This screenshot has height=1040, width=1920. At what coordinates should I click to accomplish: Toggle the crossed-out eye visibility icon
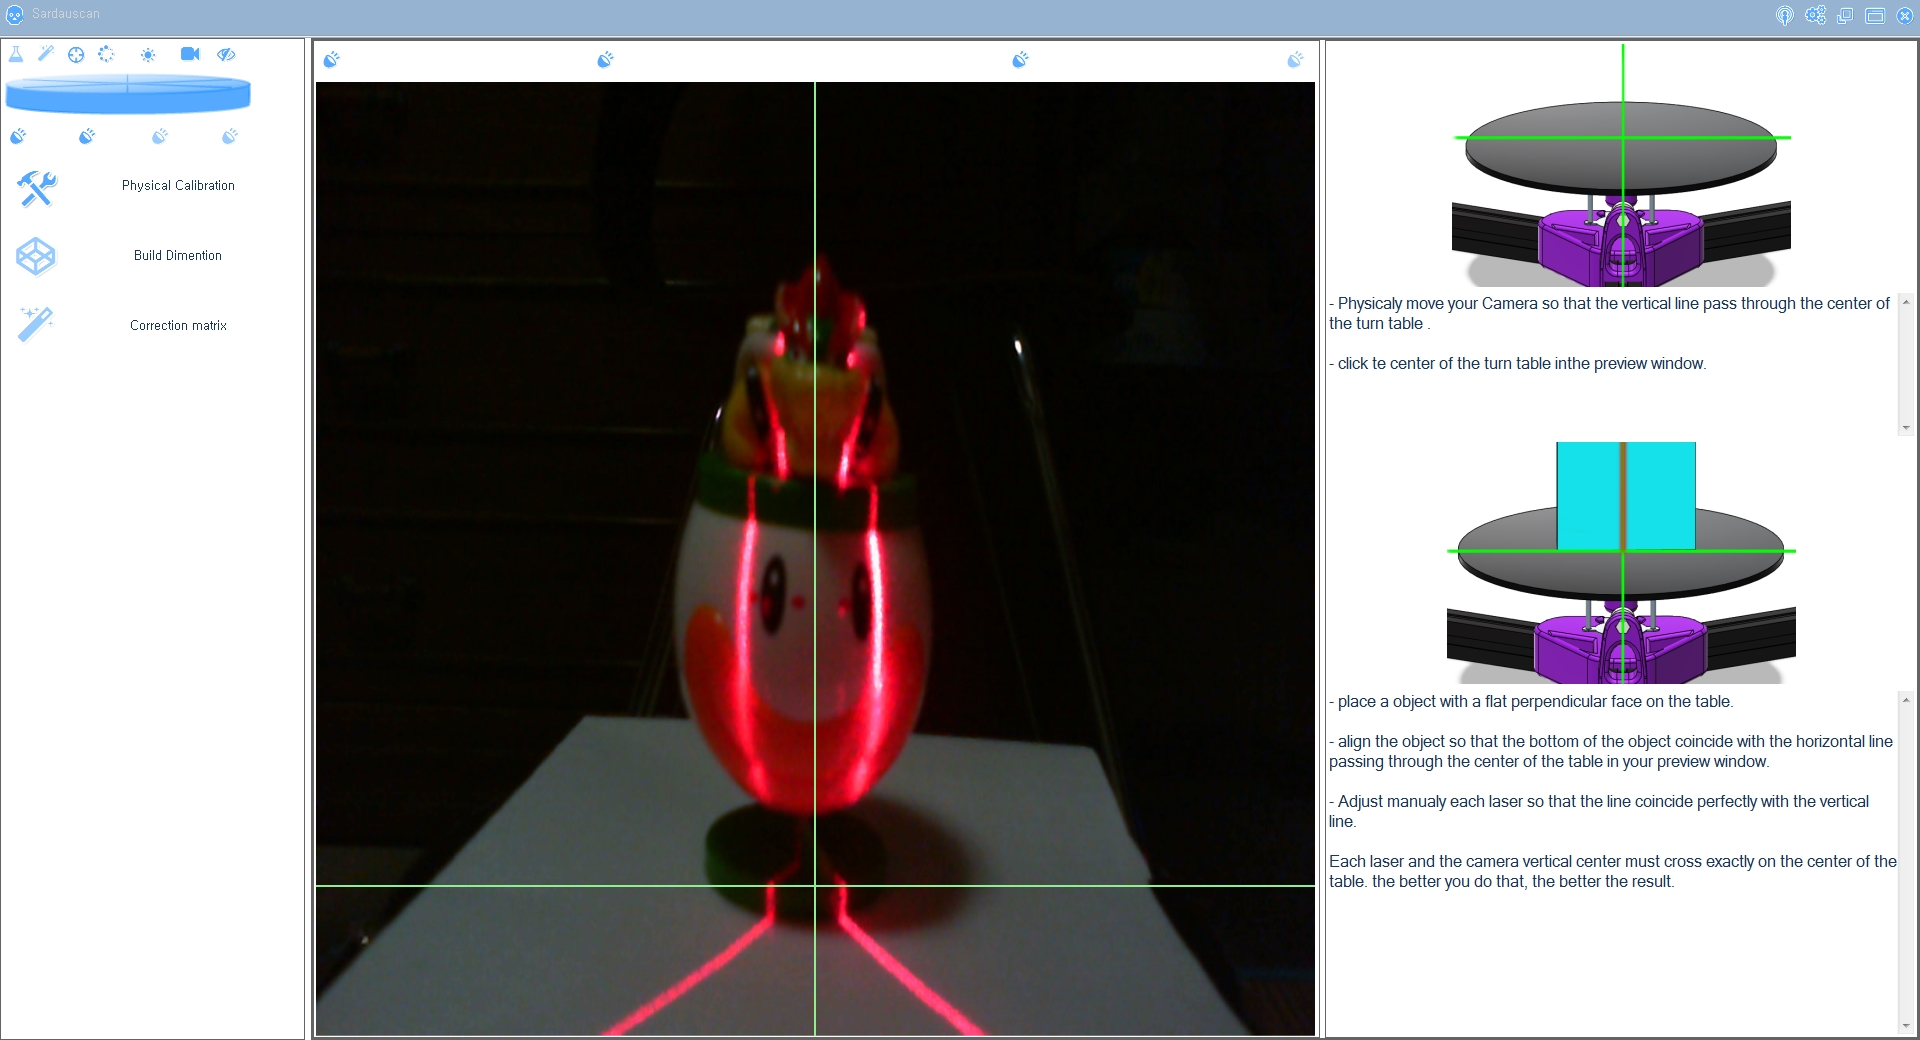coord(226,54)
